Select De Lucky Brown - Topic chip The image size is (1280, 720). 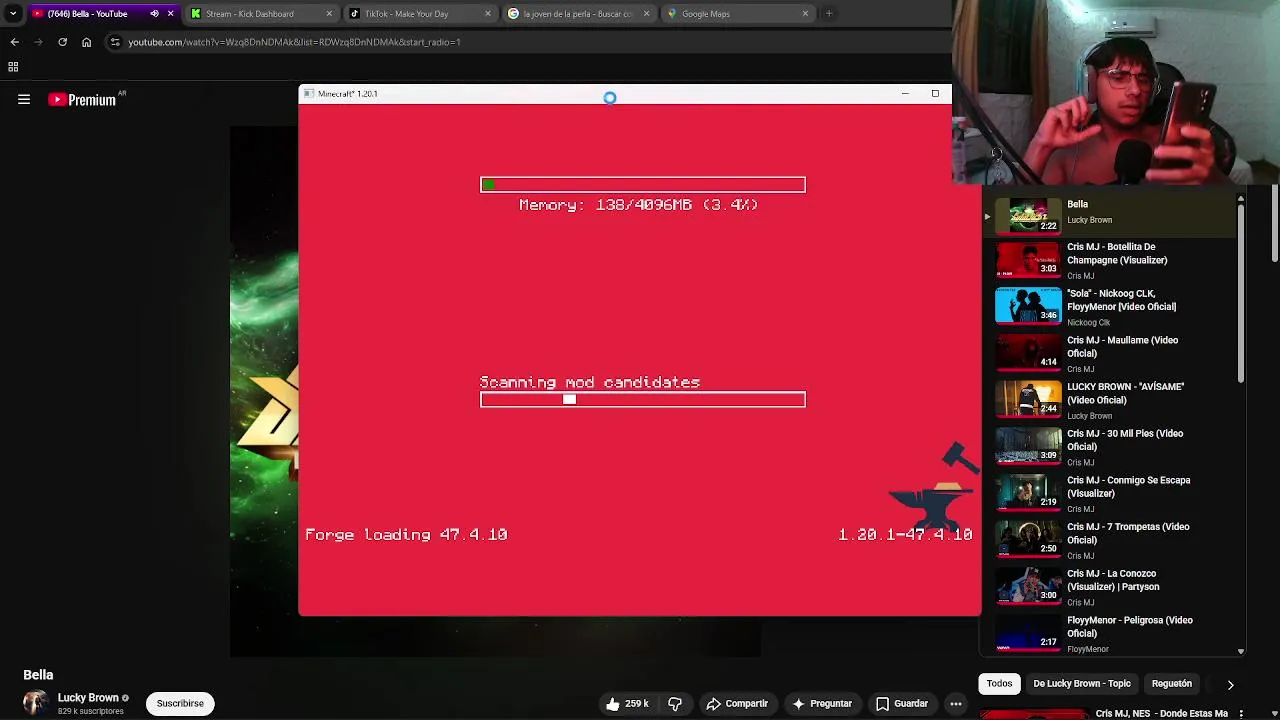[x=1082, y=684]
